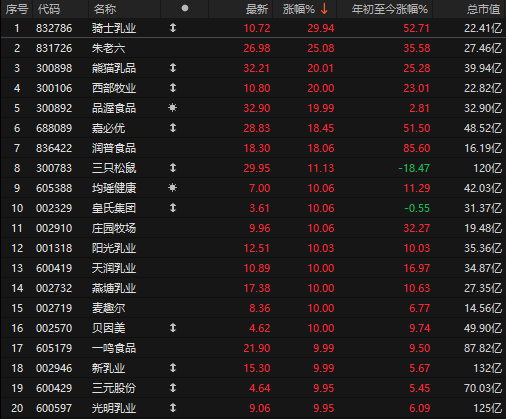This screenshot has height=419, width=506.
Task: Open the stock 新乳业
Action: tap(108, 368)
